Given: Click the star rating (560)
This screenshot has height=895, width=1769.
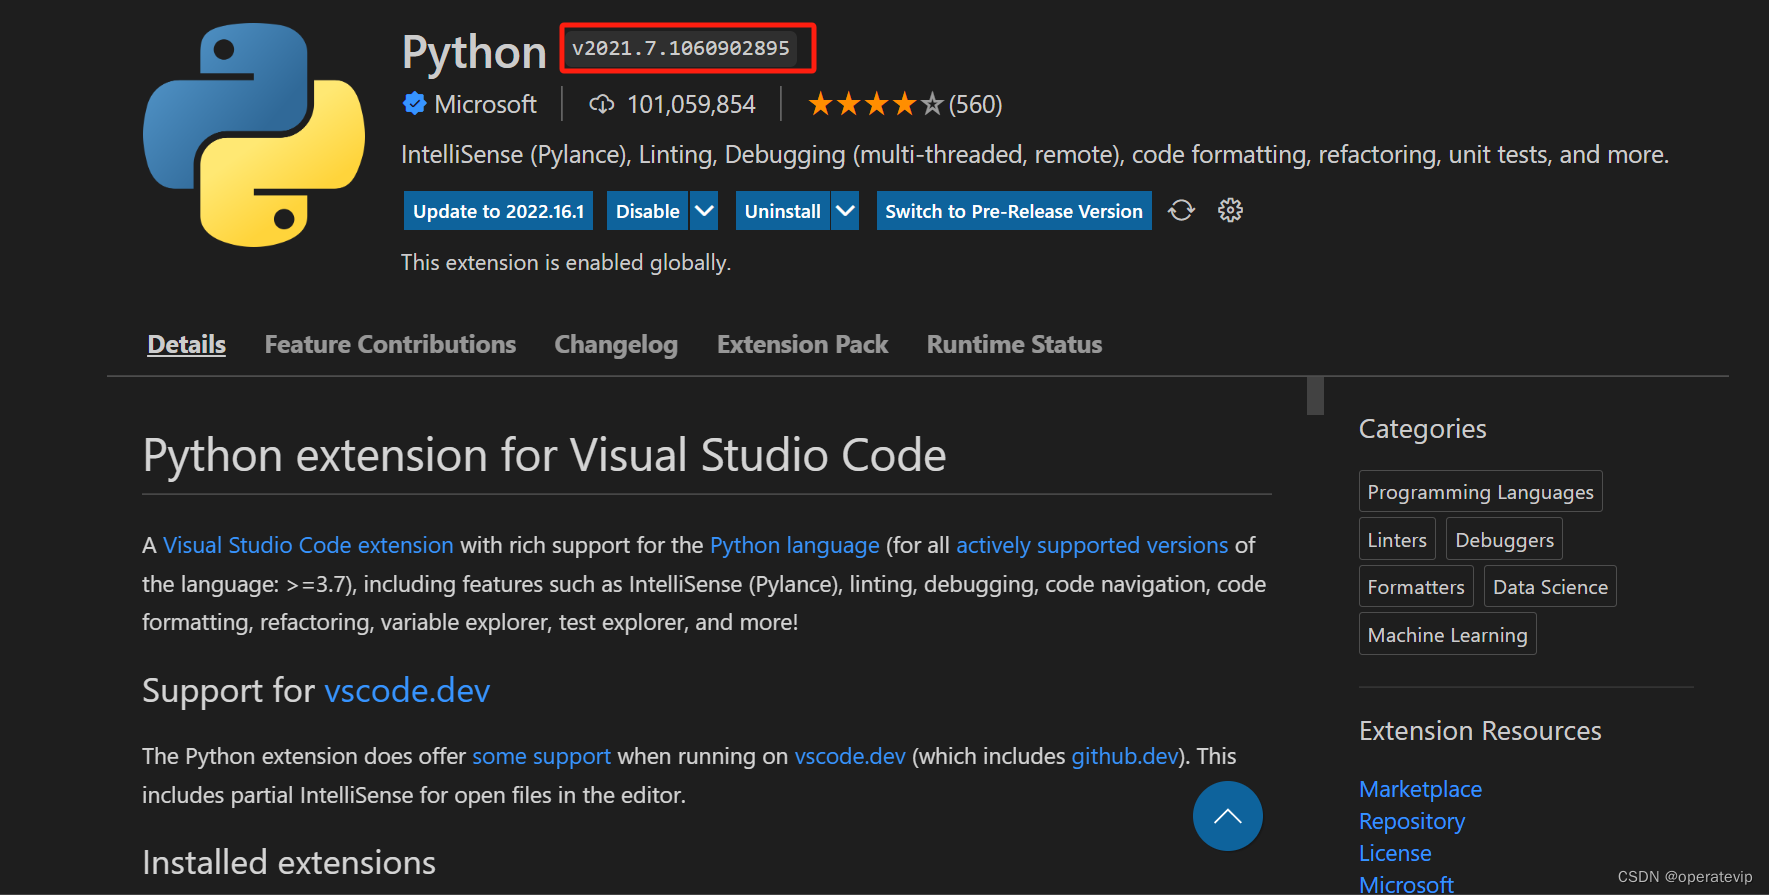Looking at the screenshot, I should (x=905, y=104).
